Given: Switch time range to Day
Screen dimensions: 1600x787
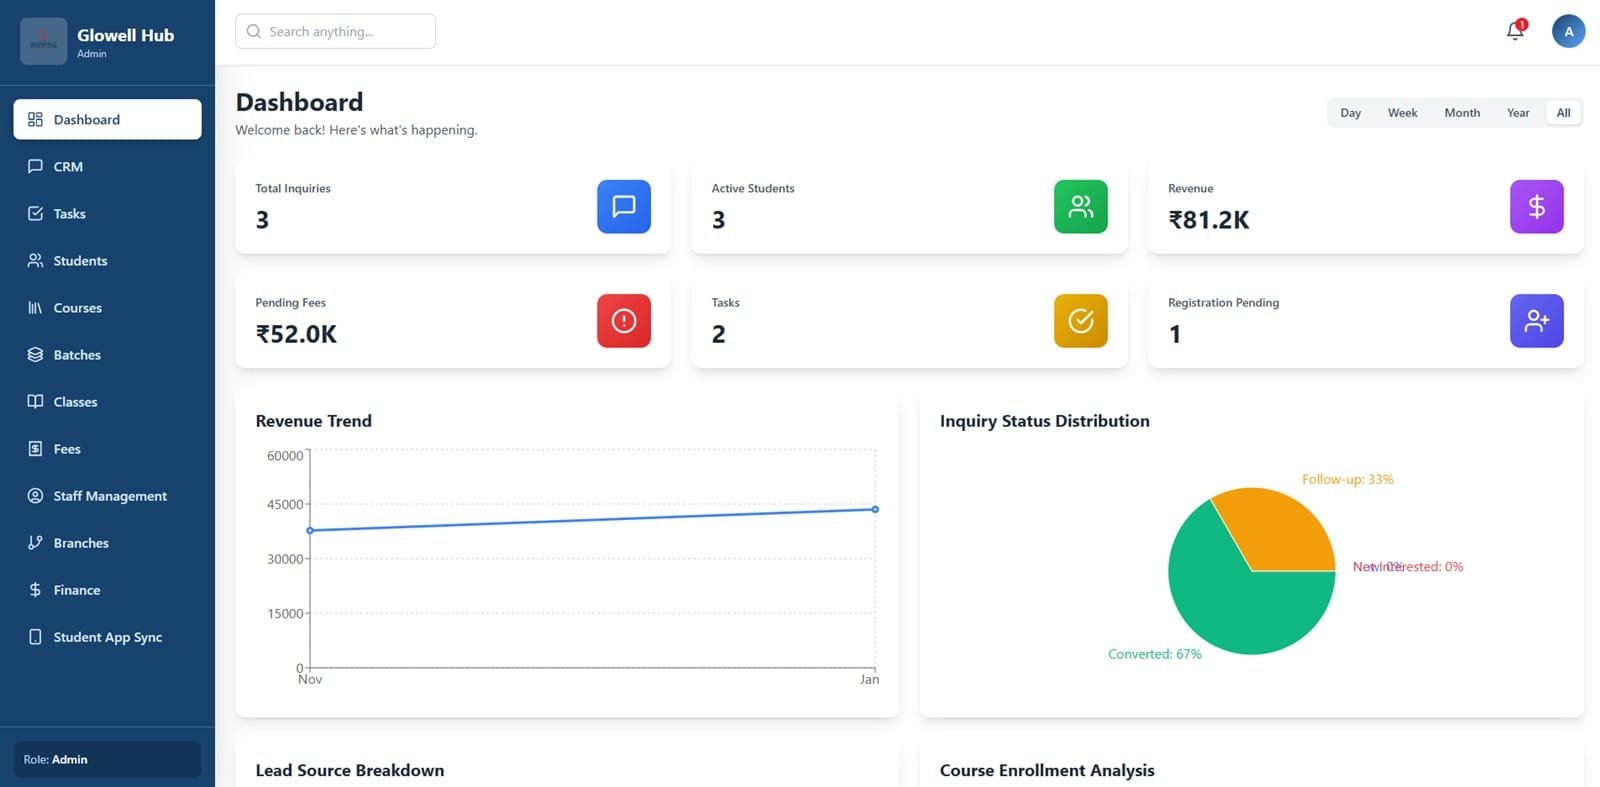Looking at the screenshot, I should [1350, 112].
